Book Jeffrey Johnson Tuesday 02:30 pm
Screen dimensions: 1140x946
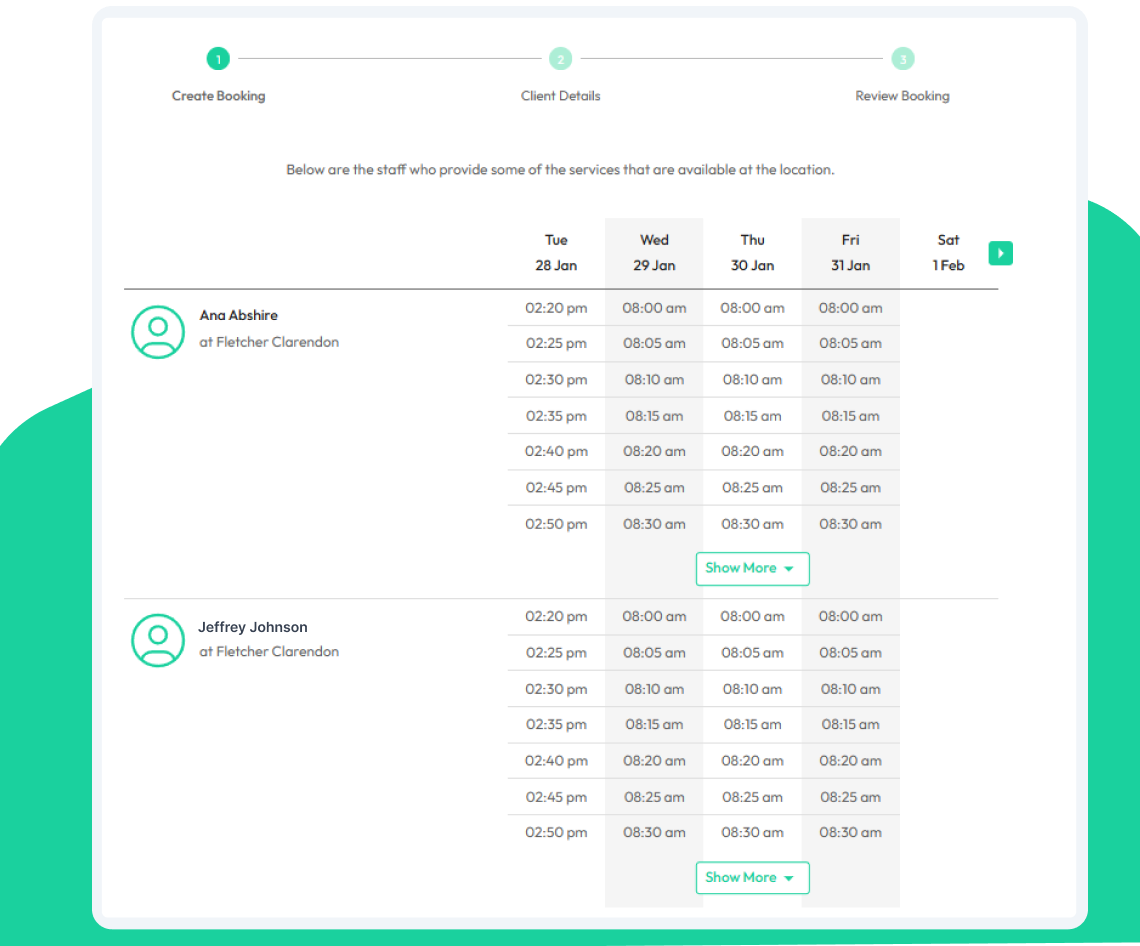click(556, 689)
